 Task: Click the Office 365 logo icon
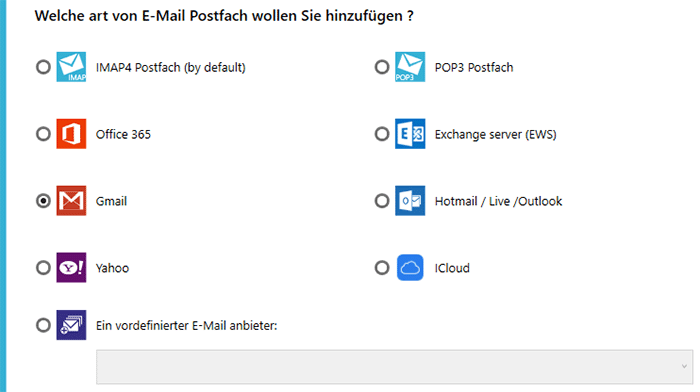pyautogui.click(x=71, y=133)
